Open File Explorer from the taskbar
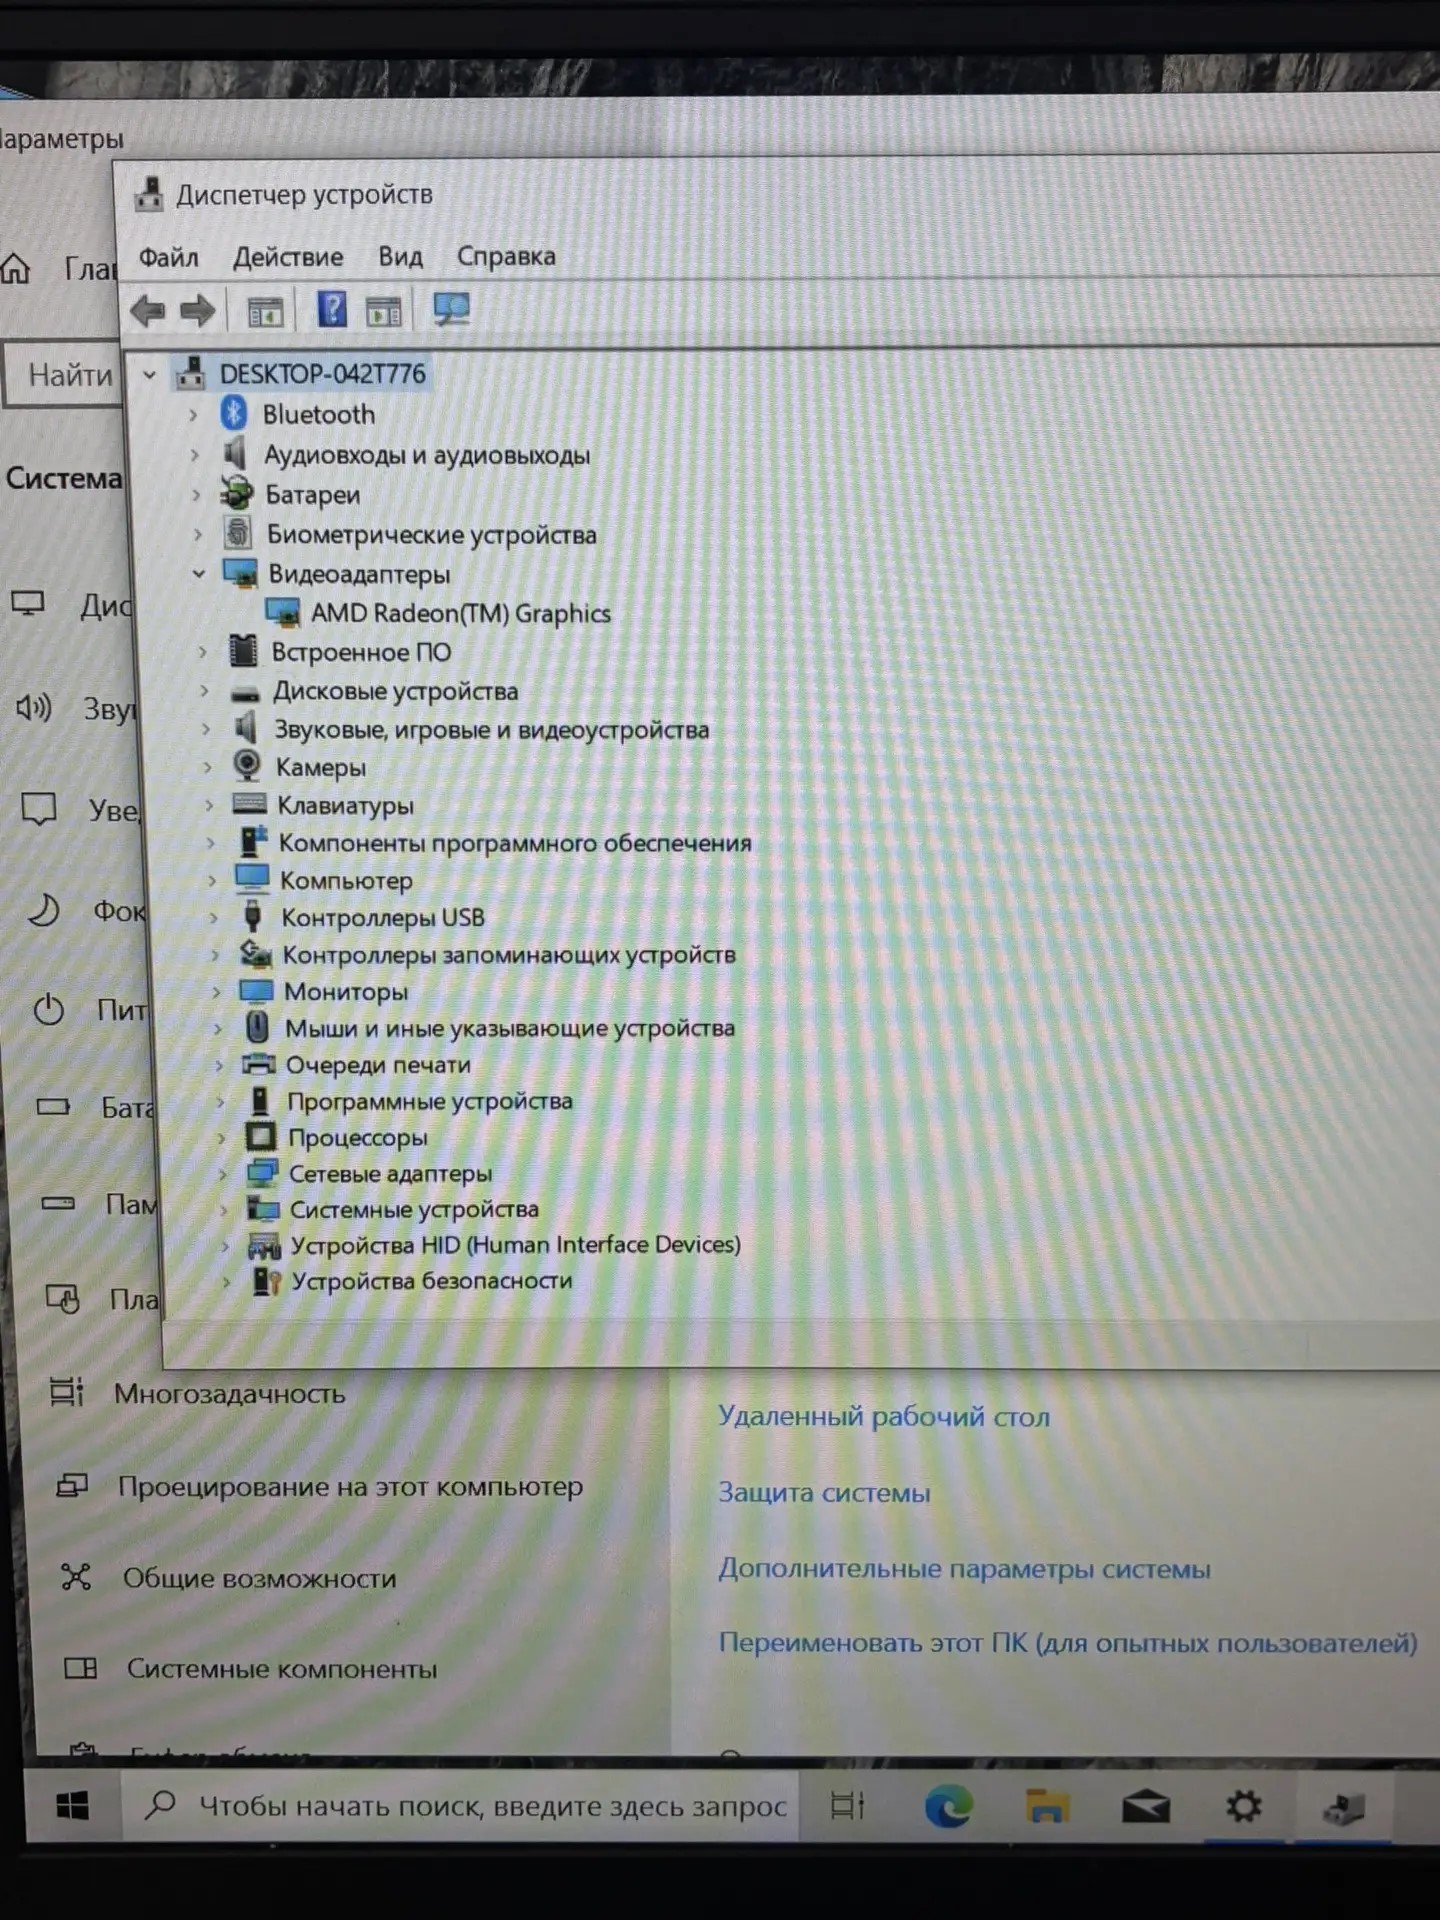 point(1046,1806)
